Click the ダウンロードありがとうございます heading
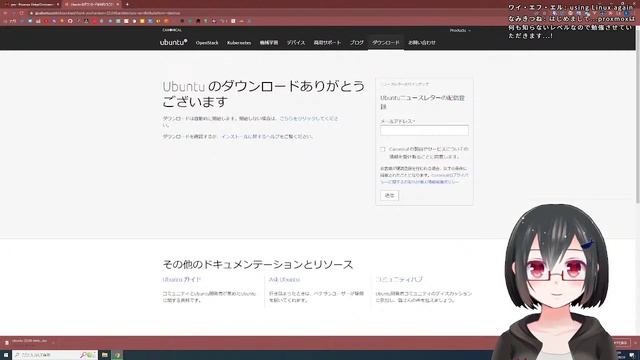The width and height of the screenshot is (640, 360). pyautogui.click(x=264, y=94)
